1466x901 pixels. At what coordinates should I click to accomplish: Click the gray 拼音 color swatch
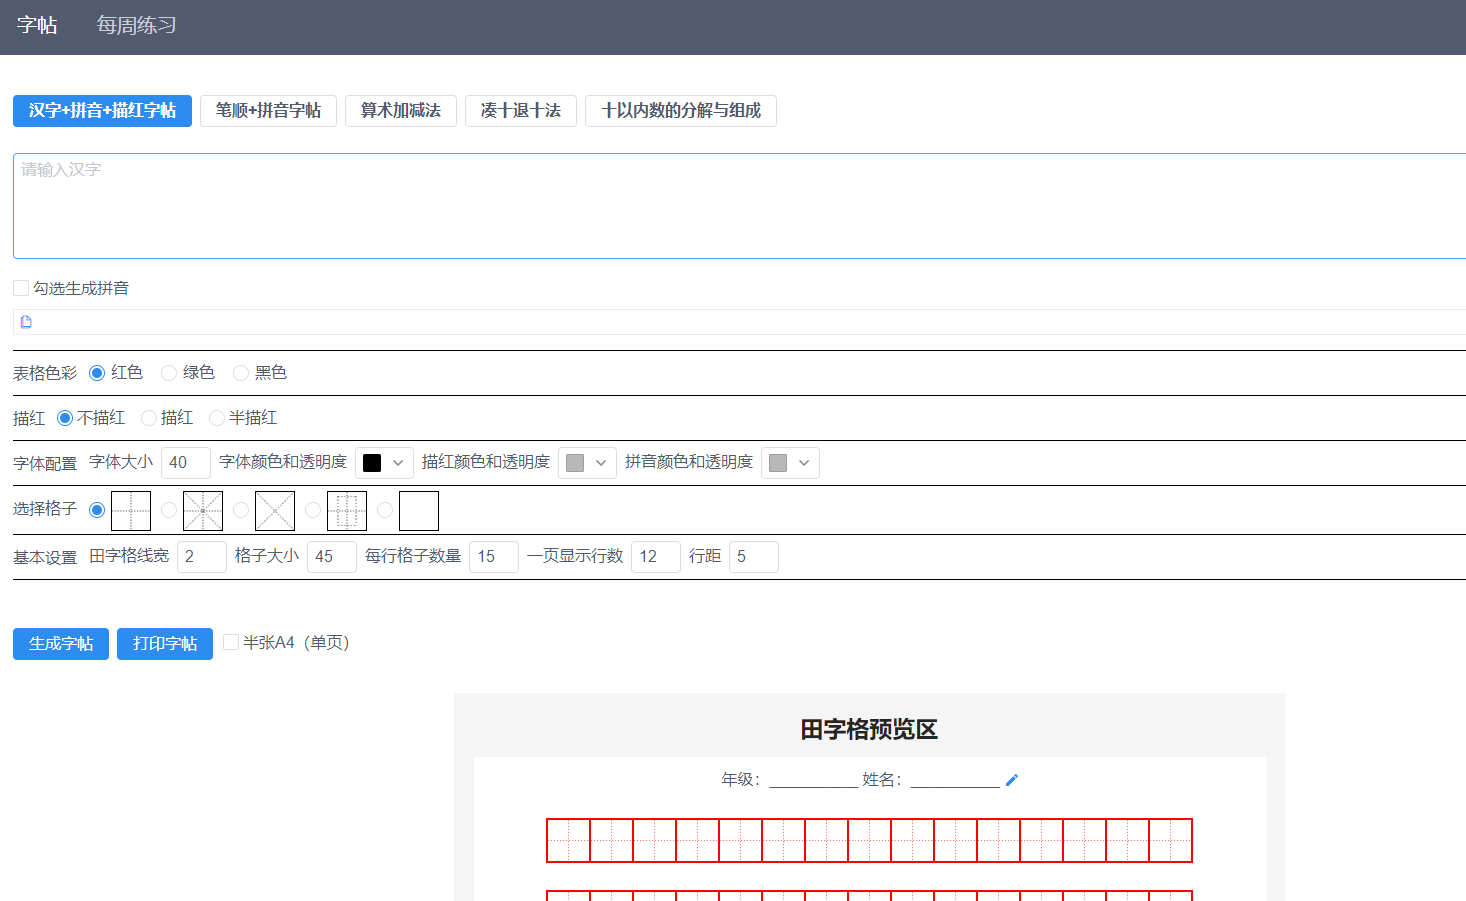tap(778, 463)
